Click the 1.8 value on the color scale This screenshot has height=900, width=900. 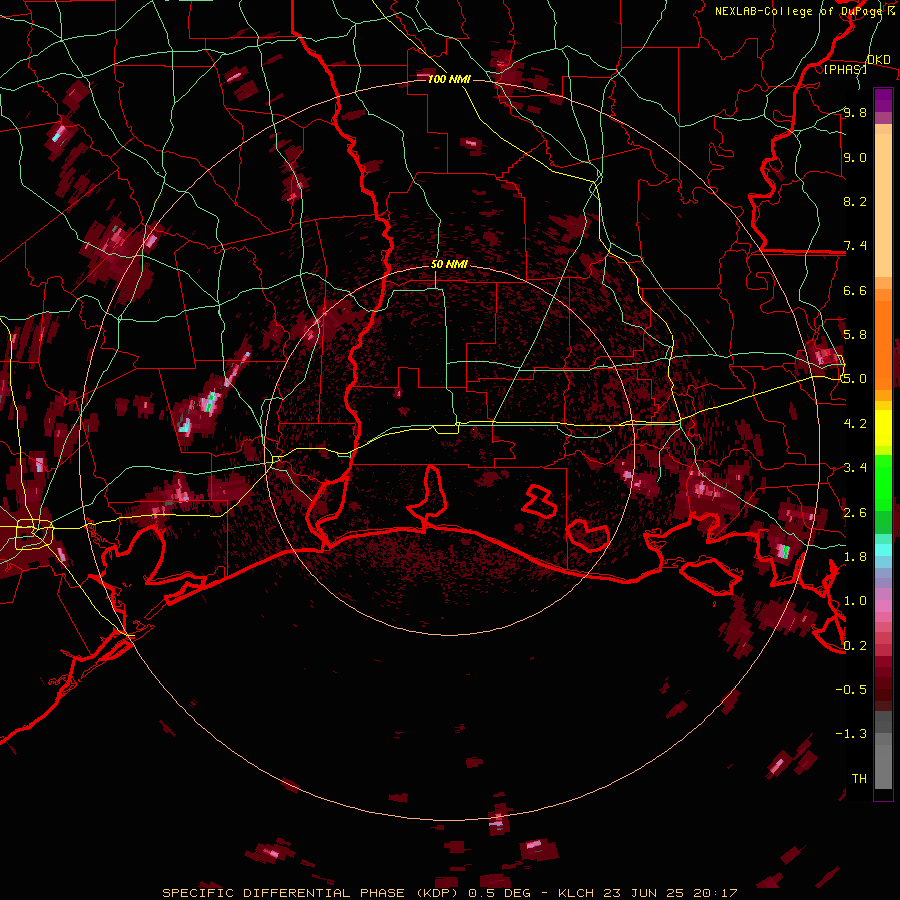click(855, 557)
